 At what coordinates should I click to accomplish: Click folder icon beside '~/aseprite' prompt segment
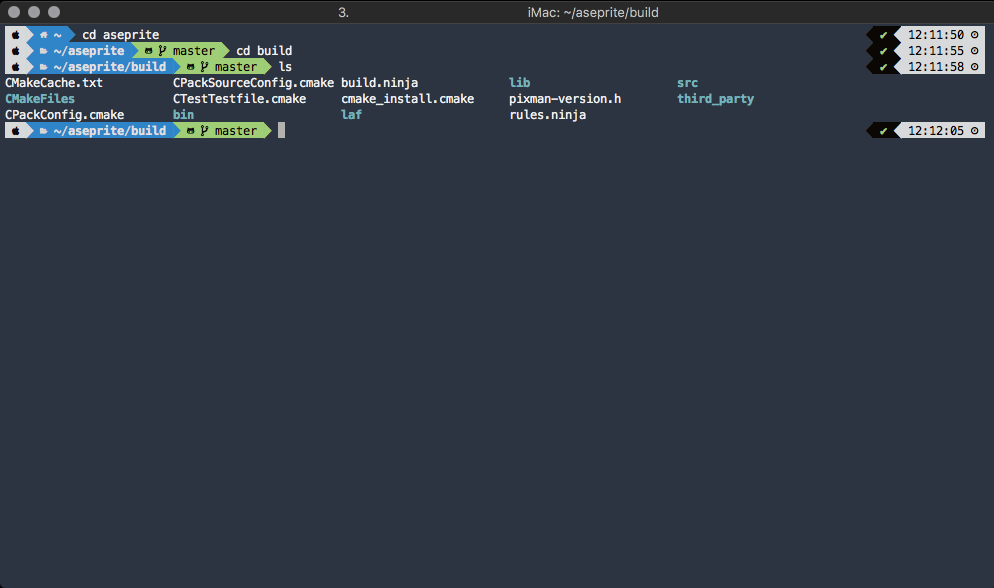(44, 51)
